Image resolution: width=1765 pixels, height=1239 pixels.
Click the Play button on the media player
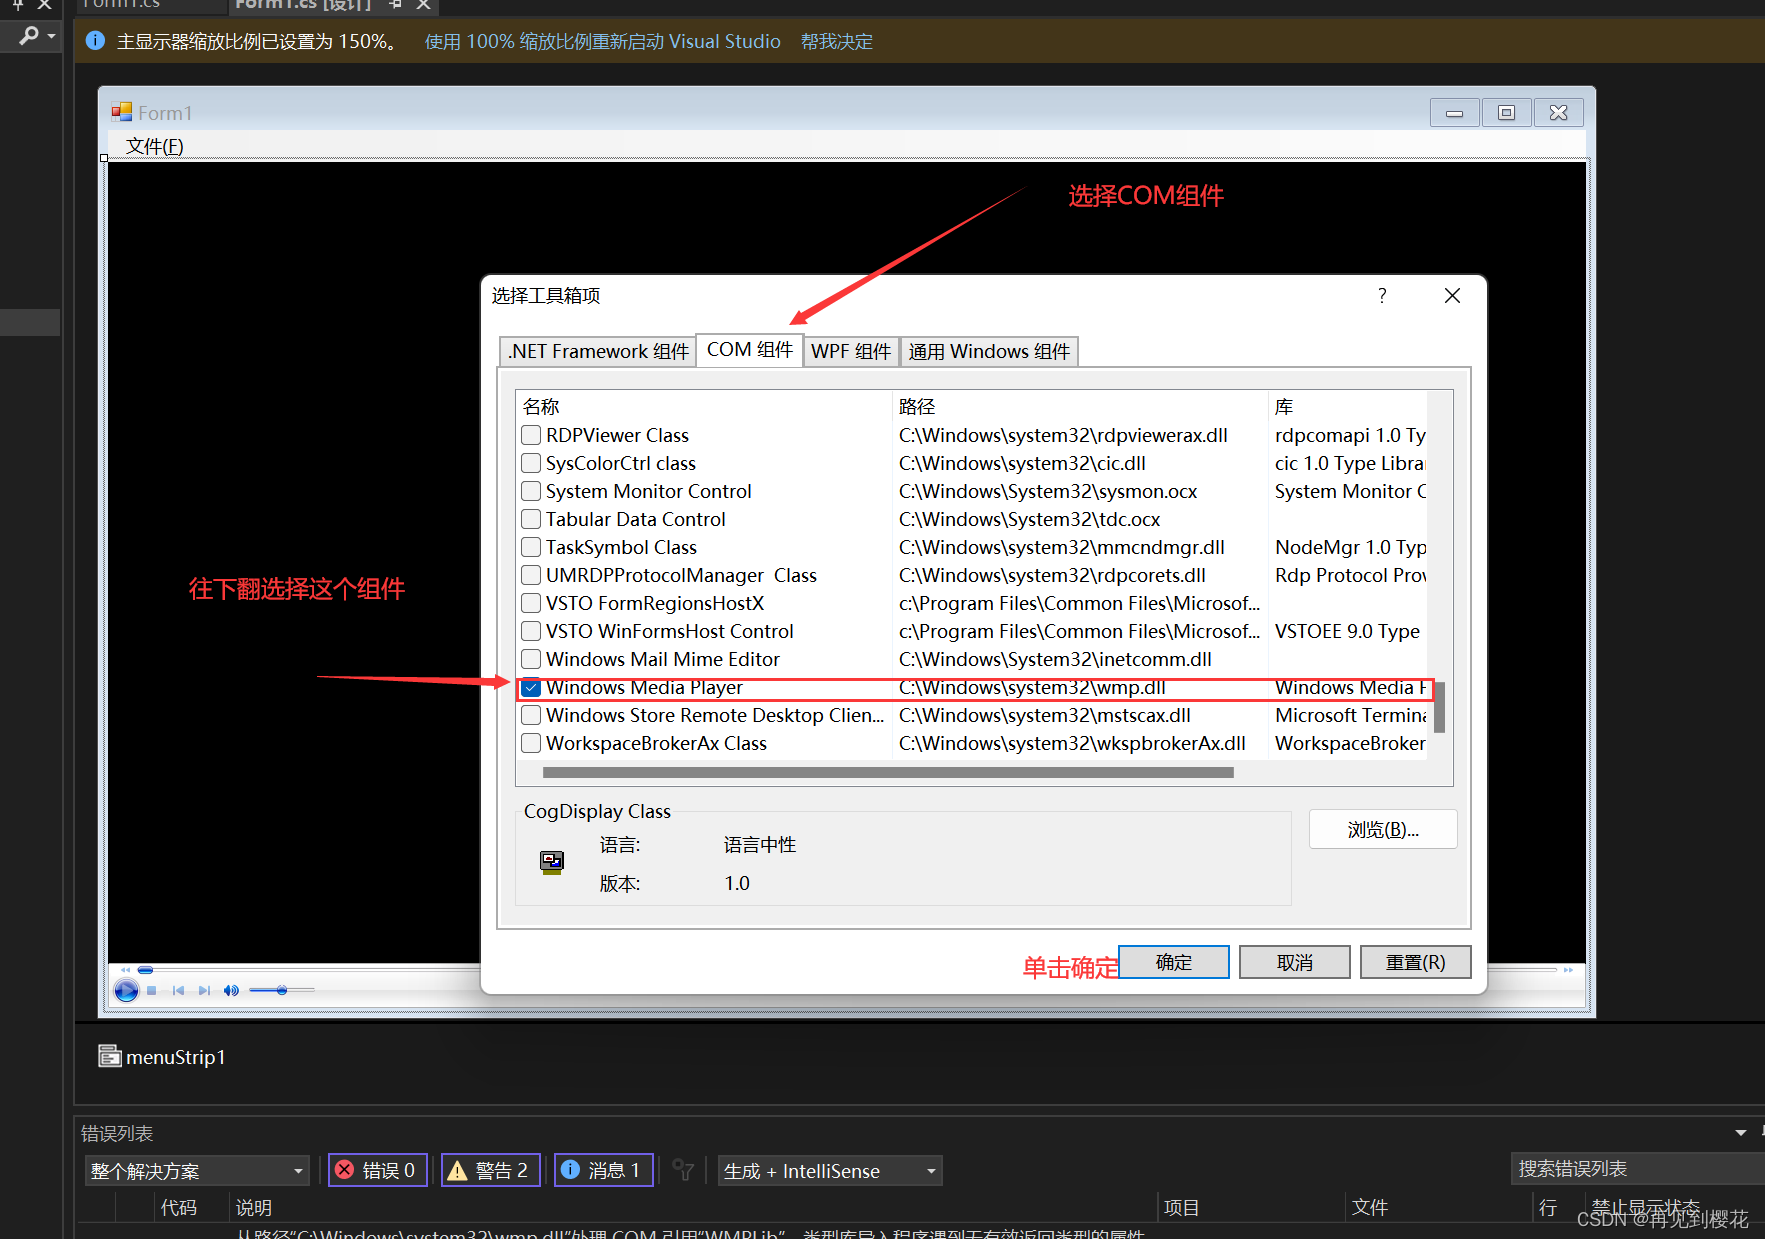pyautogui.click(x=126, y=991)
